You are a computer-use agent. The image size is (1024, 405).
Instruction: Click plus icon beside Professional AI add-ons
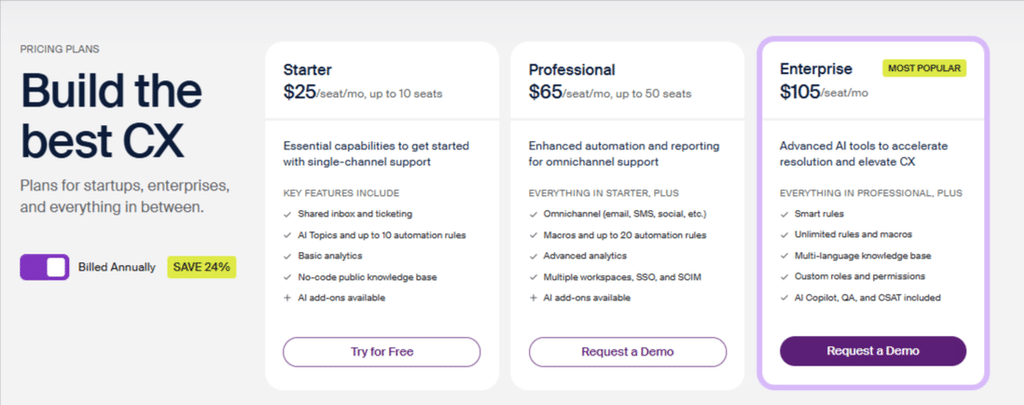tap(533, 297)
